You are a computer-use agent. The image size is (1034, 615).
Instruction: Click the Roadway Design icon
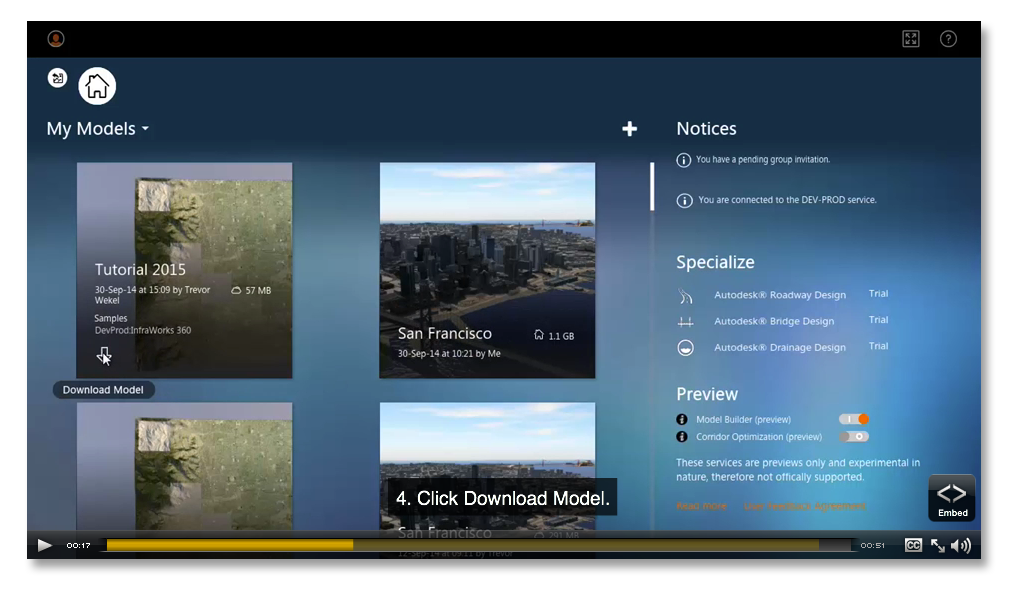[685, 296]
